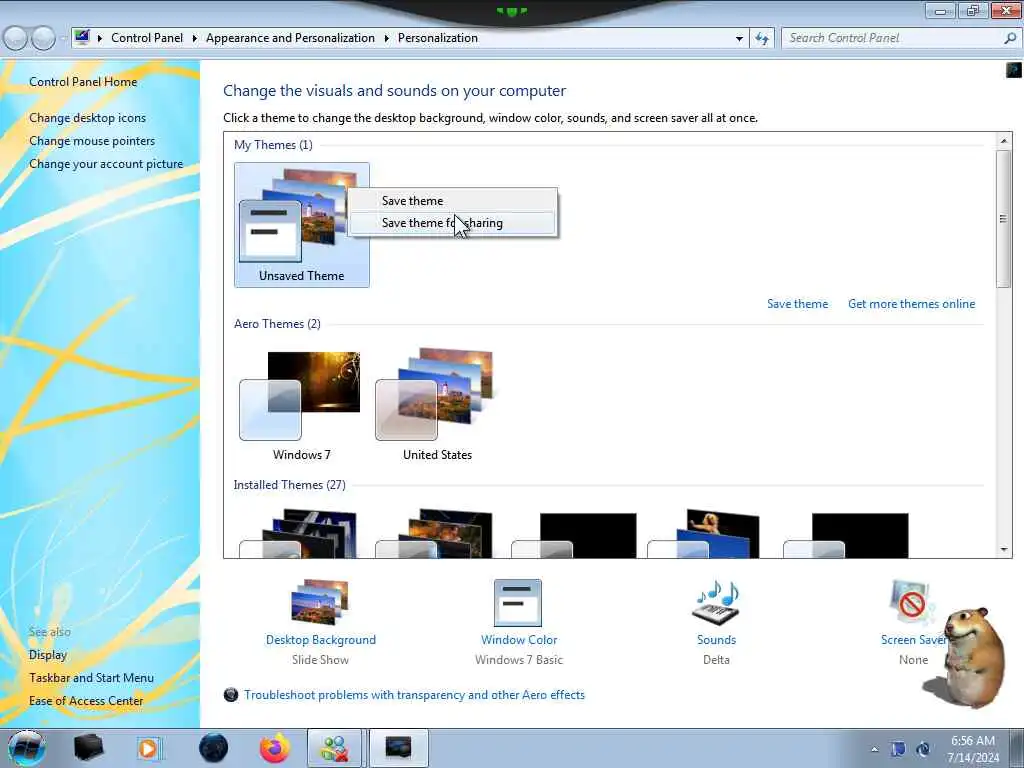The width and height of the screenshot is (1024, 768).
Task: Click the tray icon beside the clock
Action: click(923, 749)
